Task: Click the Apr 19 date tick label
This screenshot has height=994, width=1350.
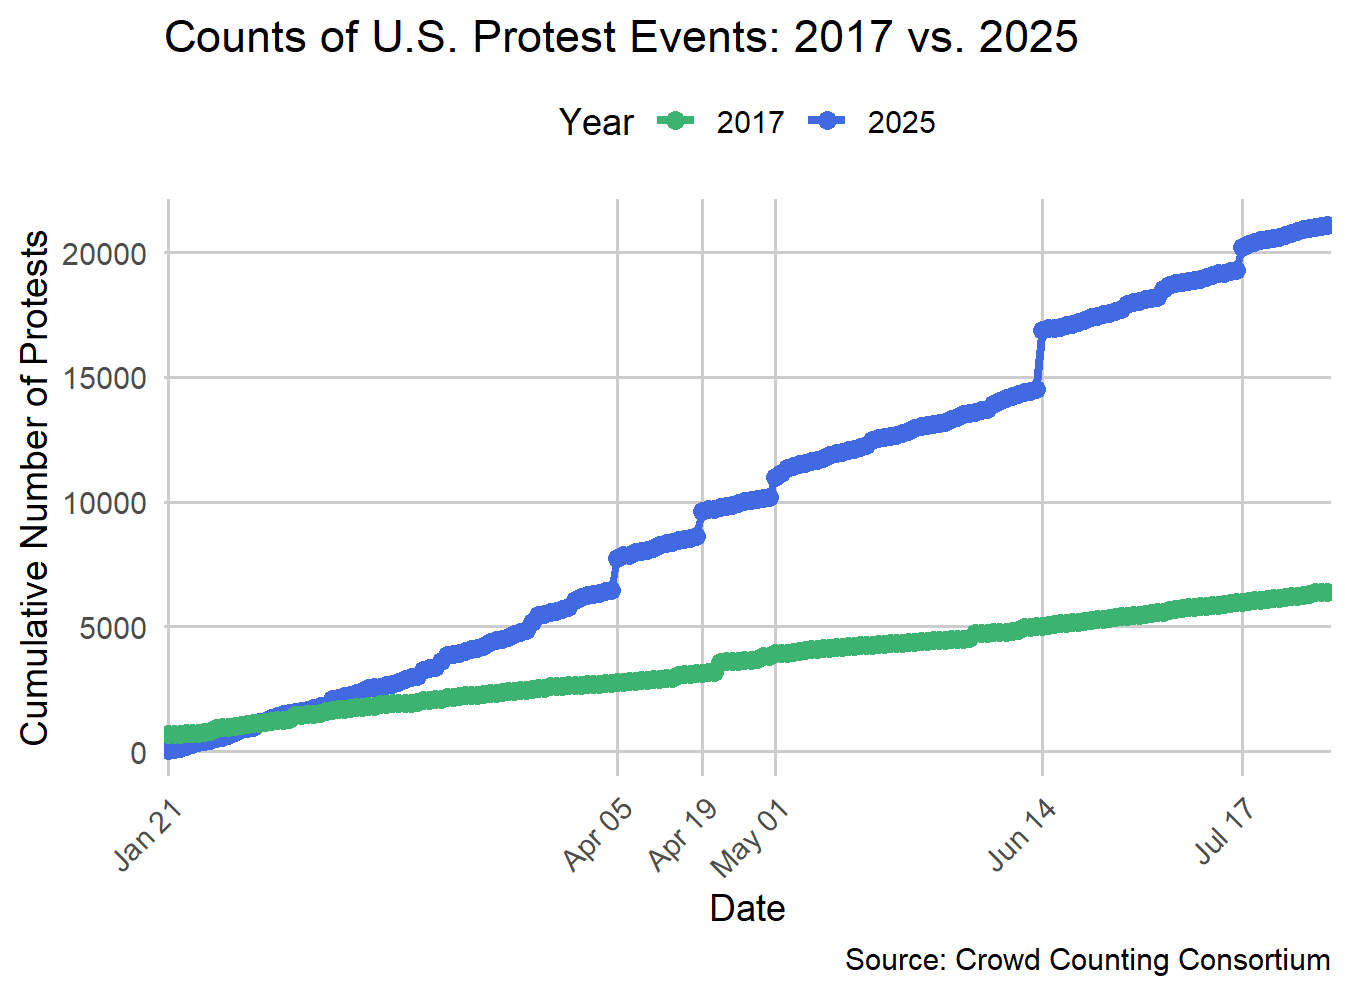Action: coord(683,834)
